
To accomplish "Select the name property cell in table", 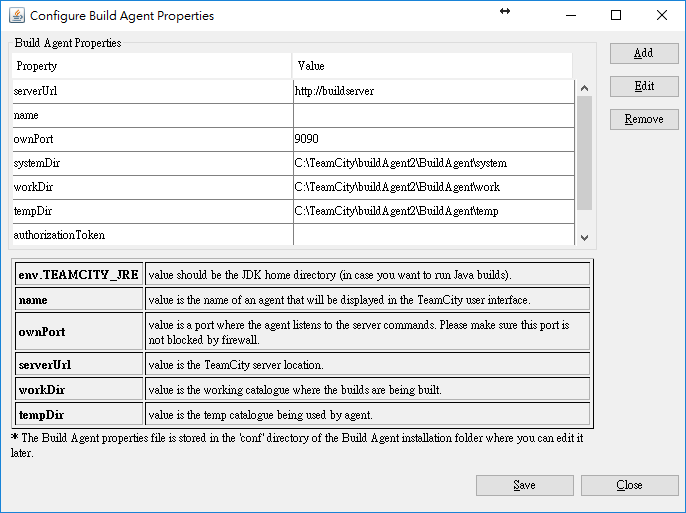I will click(153, 115).
